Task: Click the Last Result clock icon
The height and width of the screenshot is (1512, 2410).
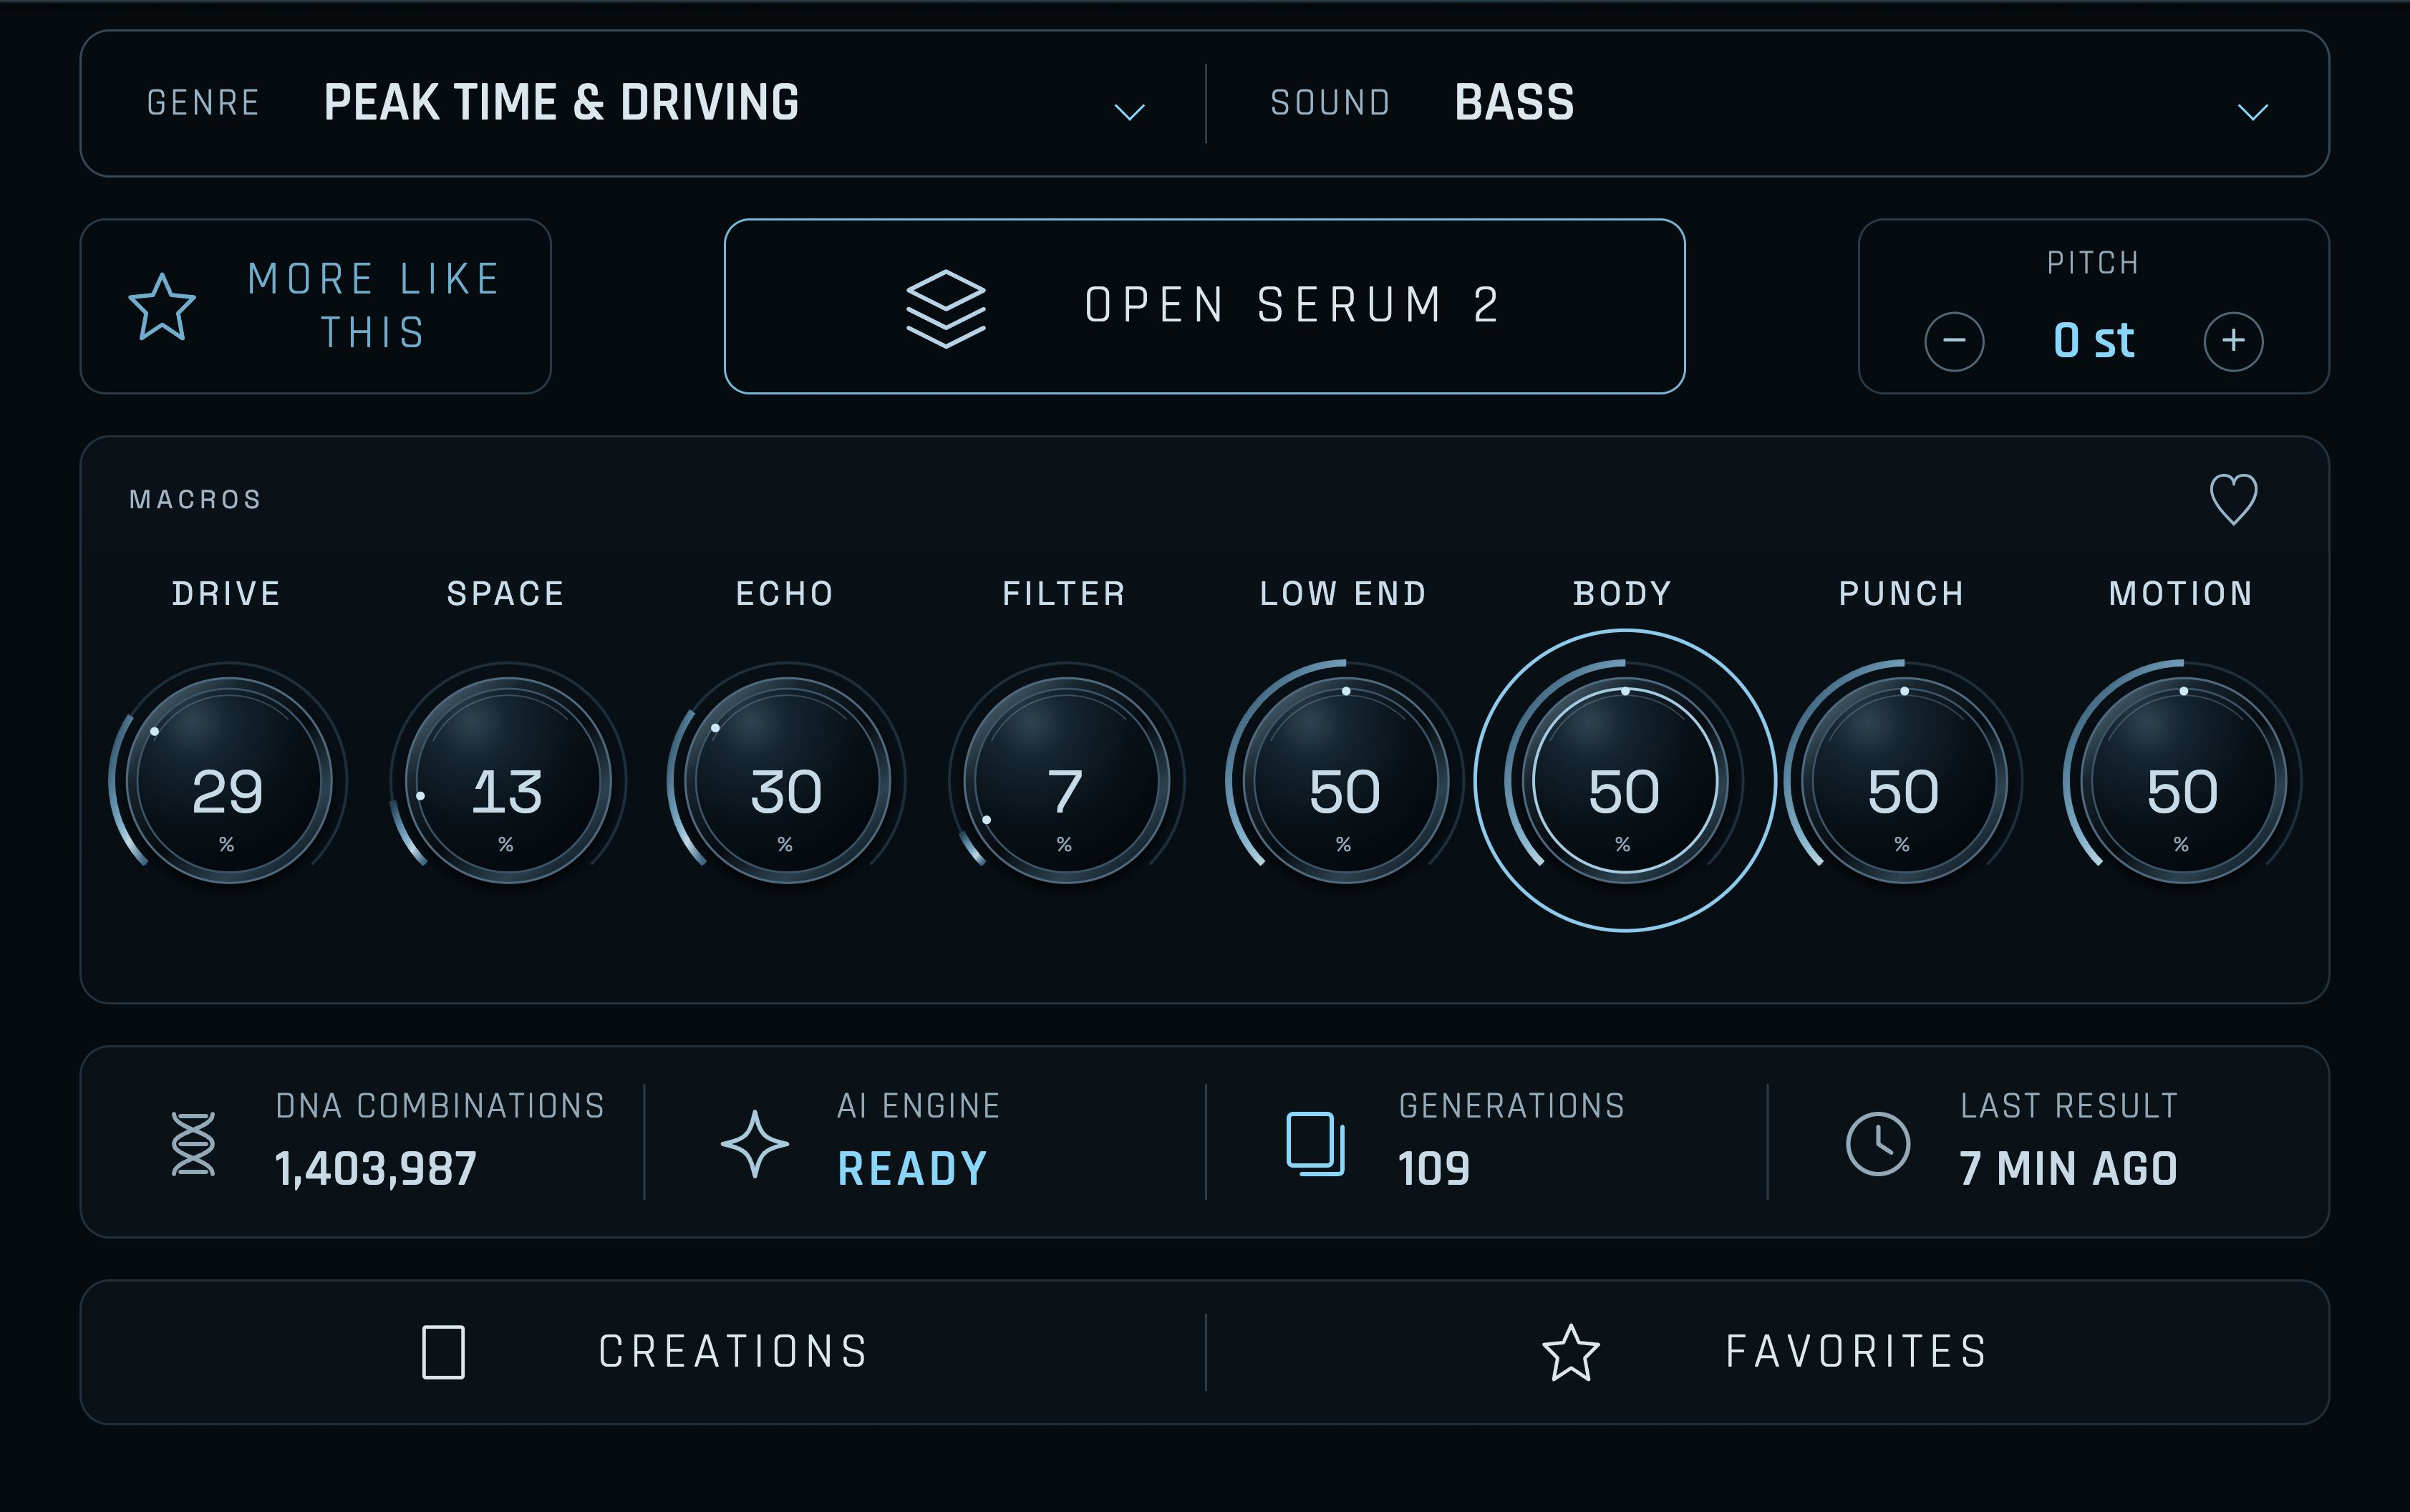Action: coord(1877,1143)
